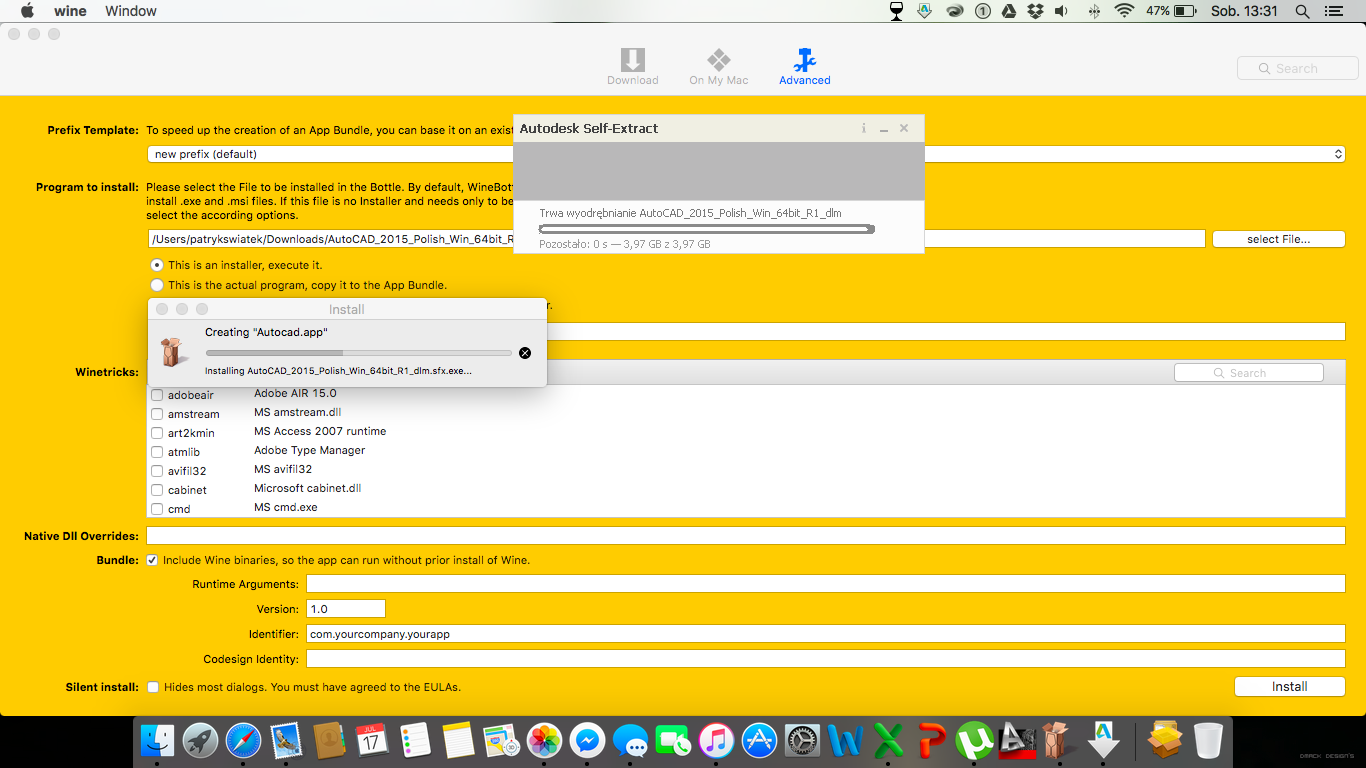Open Messenger from the Dock
Screen dimensions: 1366x768
tap(587, 740)
